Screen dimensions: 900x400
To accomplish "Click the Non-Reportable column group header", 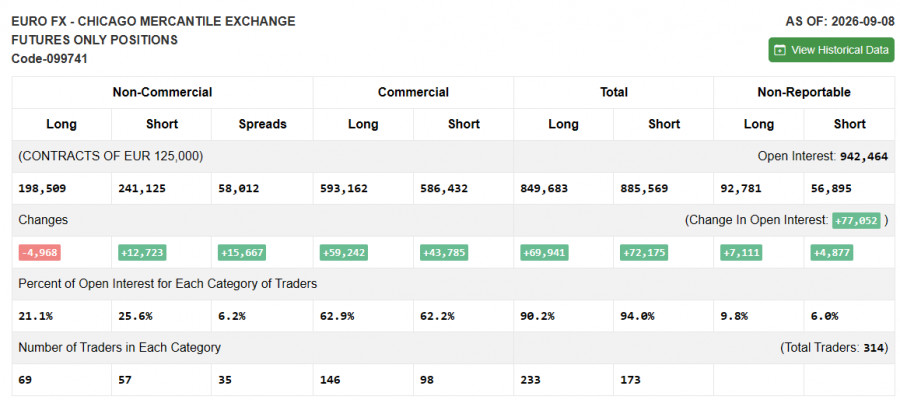I will click(804, 92).
